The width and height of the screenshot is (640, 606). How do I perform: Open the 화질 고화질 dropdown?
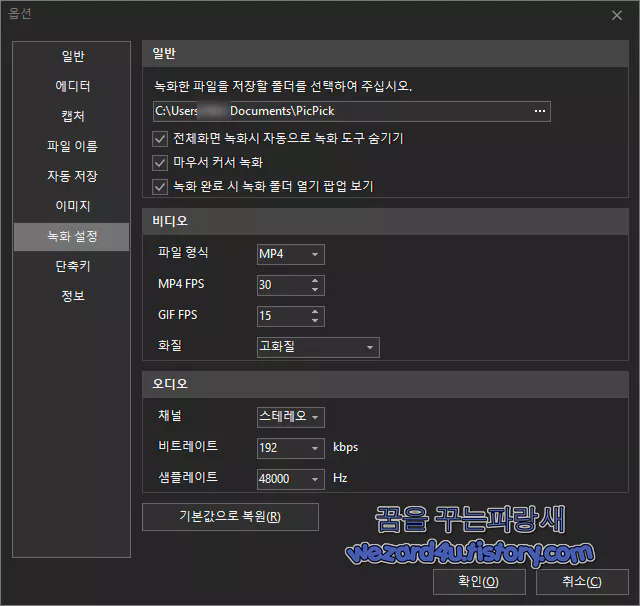(x=318, y=347)
